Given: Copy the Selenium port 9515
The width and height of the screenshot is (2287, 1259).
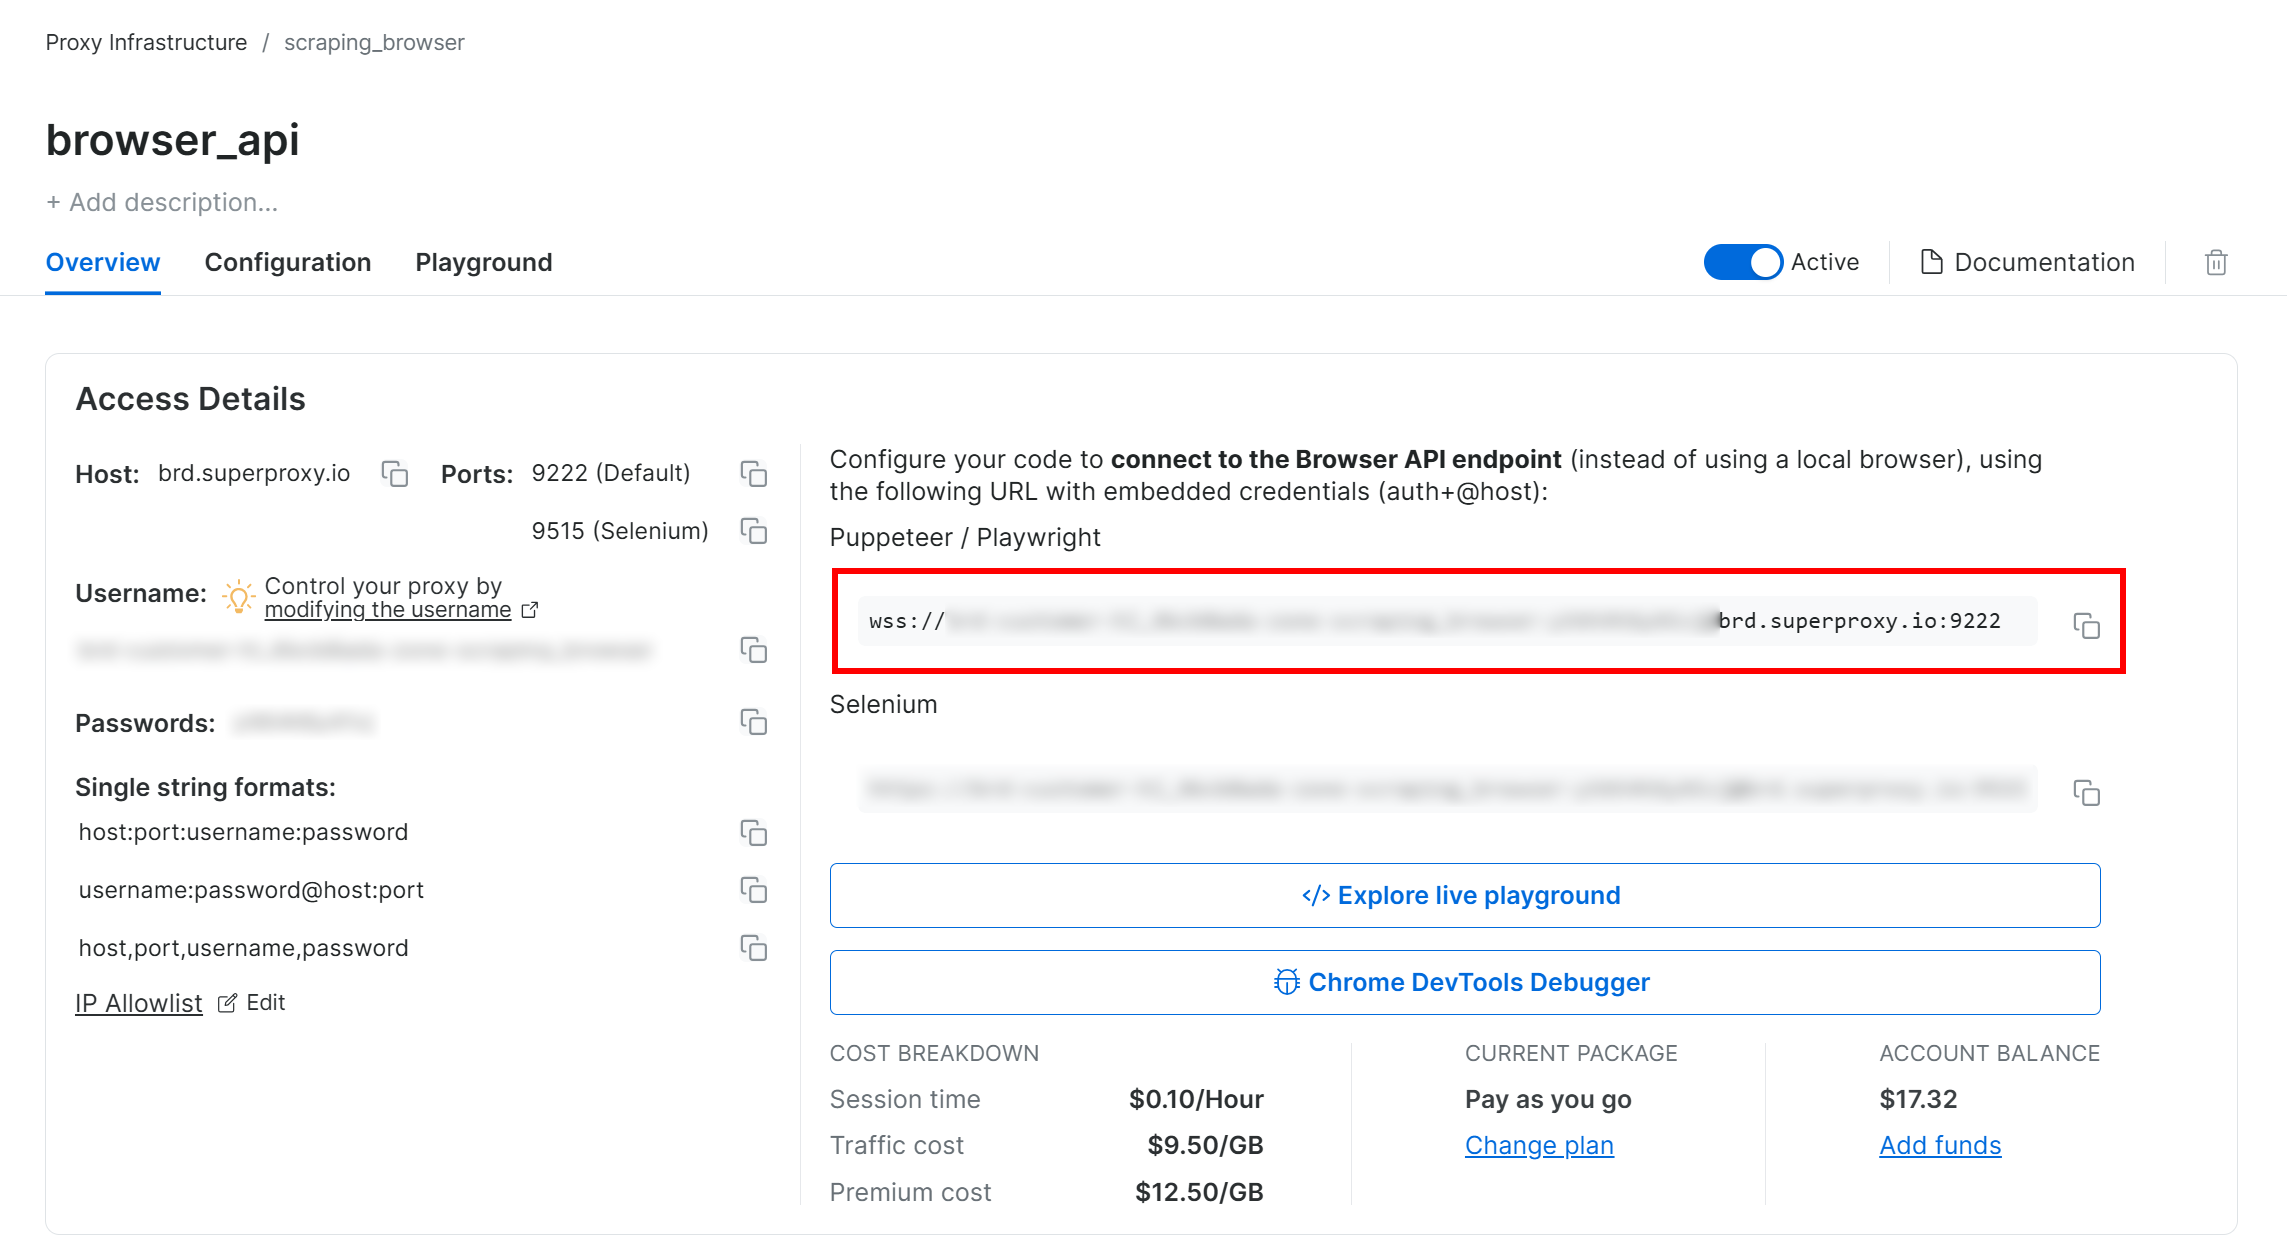Looking at the screenshot, I should 753,531.
